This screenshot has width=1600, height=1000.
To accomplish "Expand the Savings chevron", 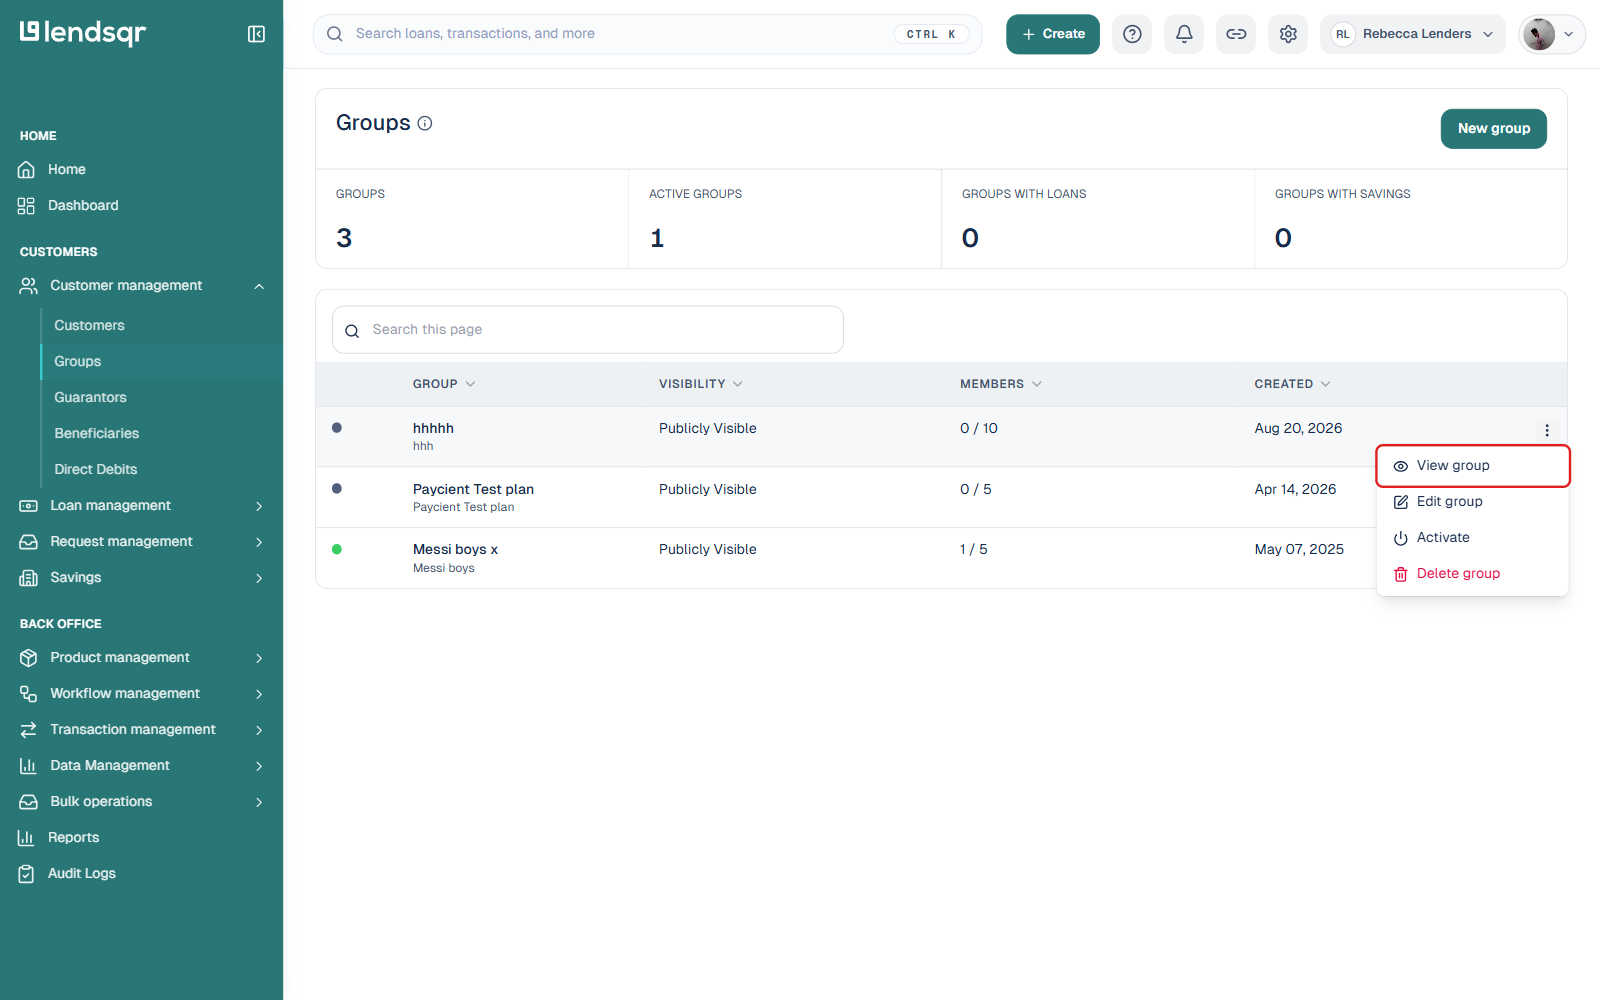I will [x=259, y=578].
